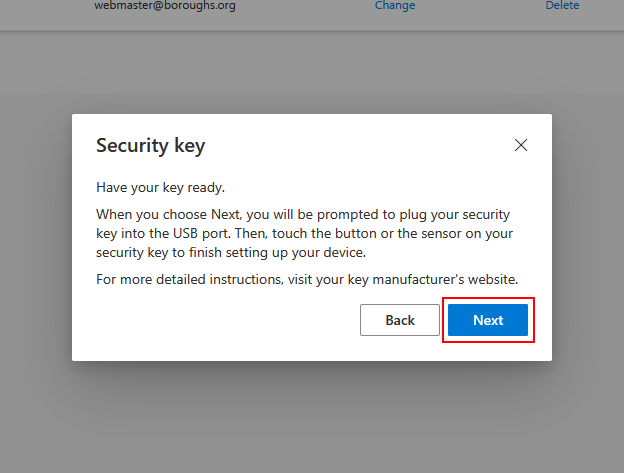Select the Delete link at top right

click(562, 6)
